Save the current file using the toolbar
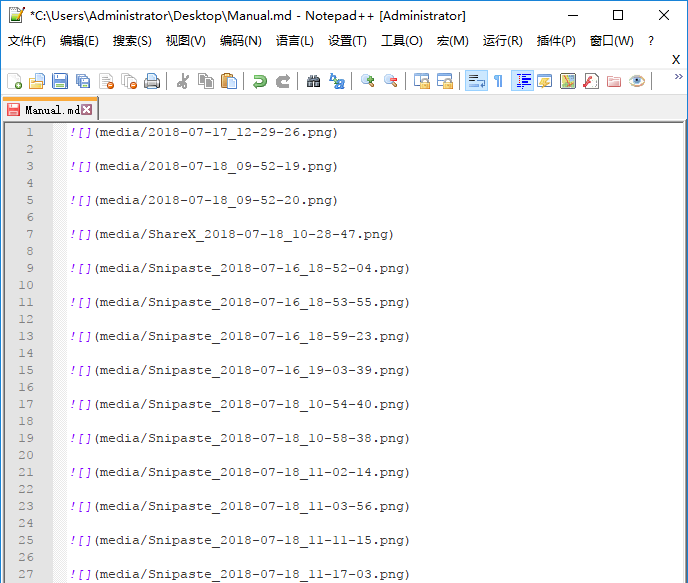688x583 pixels. tap(60, 81)
